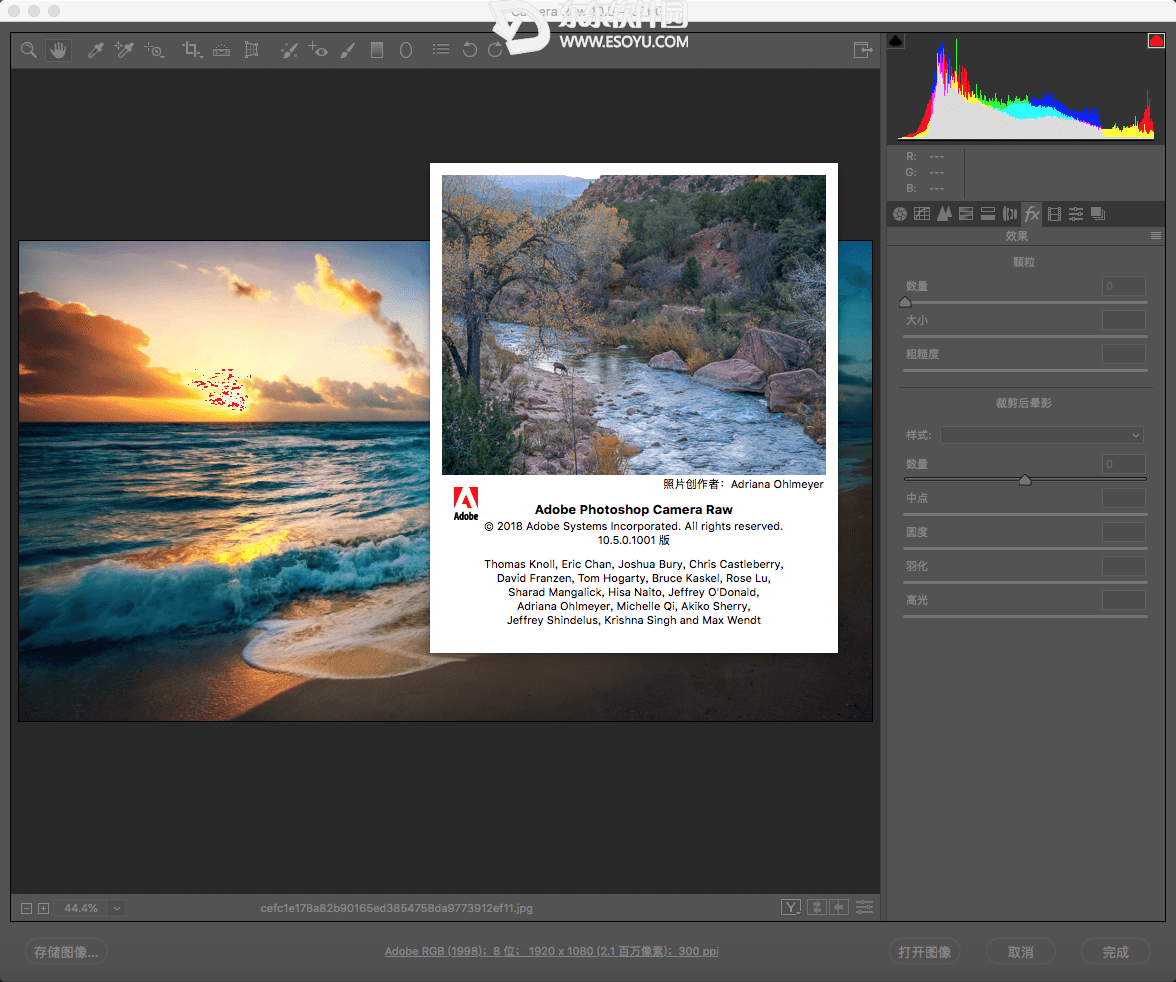Click the file name cefc1e178a82b...jpg text
Screen dimensions: 1176x982
397,908
